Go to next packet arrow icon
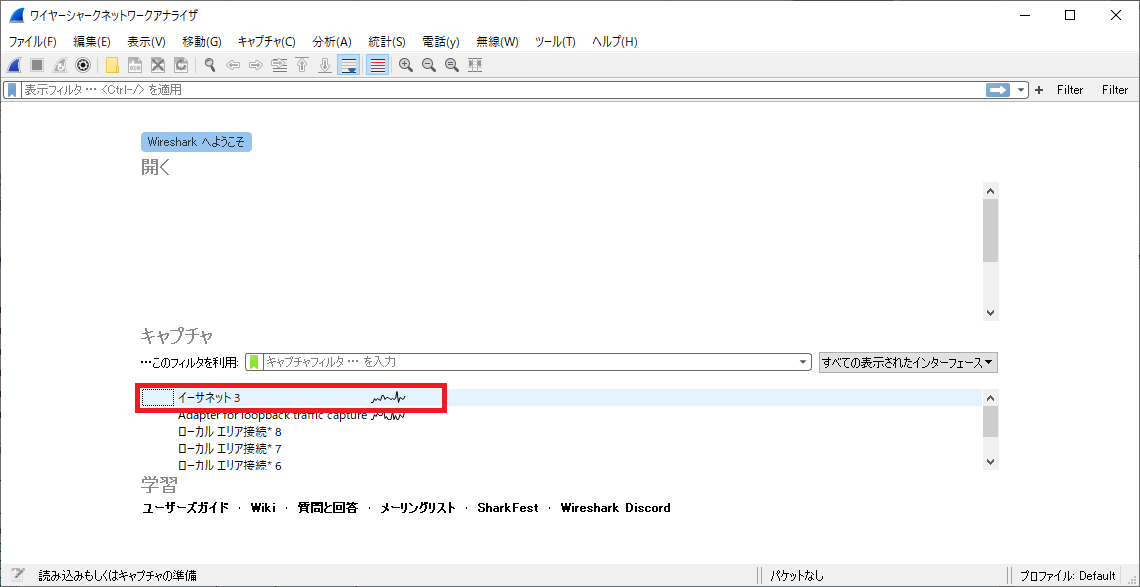This screenshot has height=587, width=1140. (x=256, y=65)
